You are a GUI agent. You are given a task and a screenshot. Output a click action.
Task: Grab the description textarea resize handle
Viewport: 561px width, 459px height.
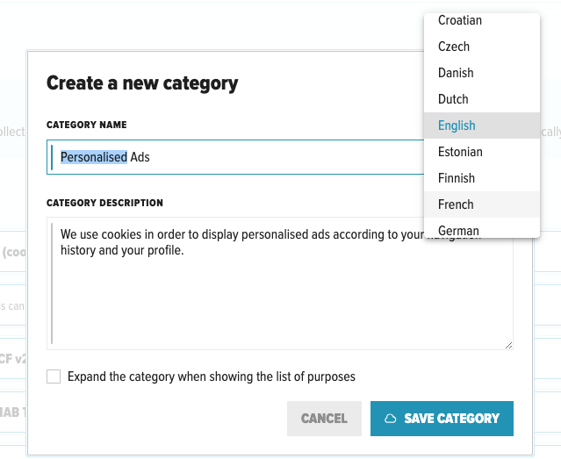509,345
